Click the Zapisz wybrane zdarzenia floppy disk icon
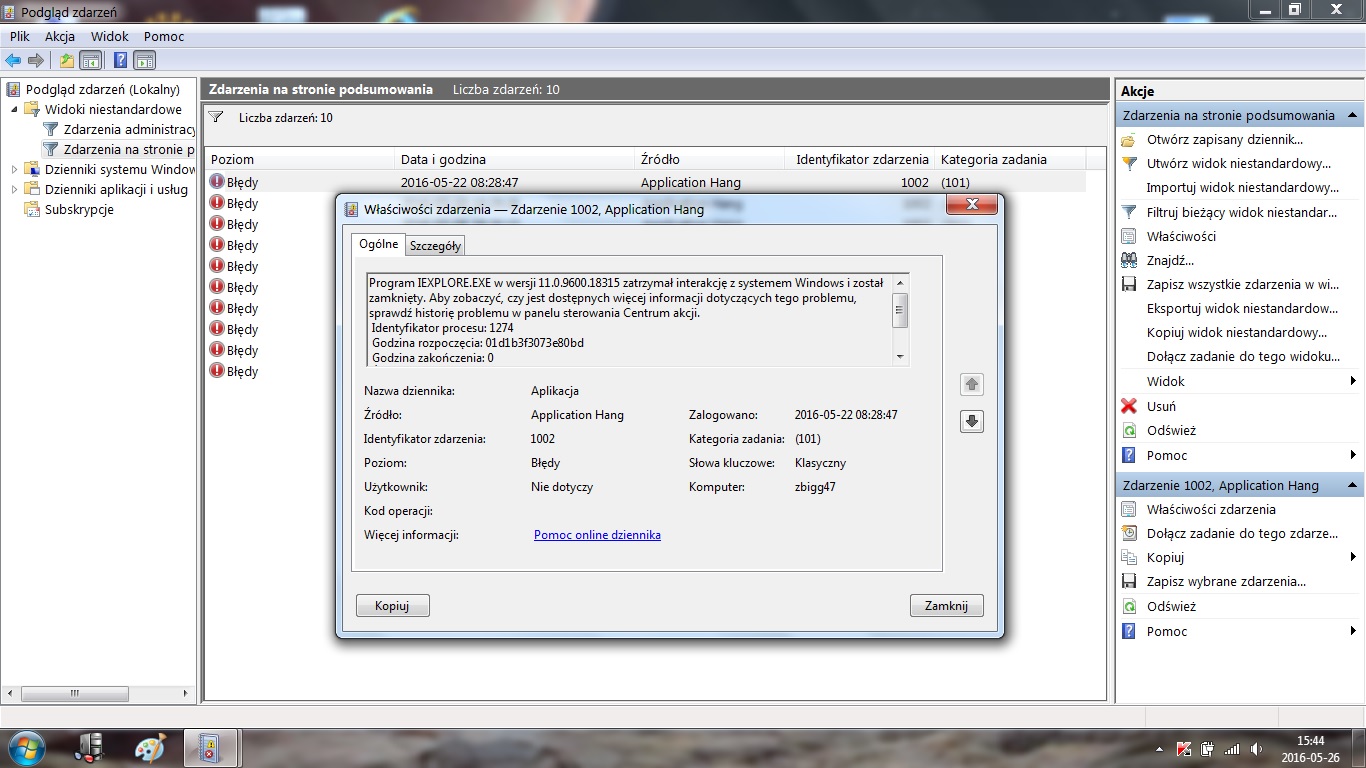 click(x=1129, y=582)
